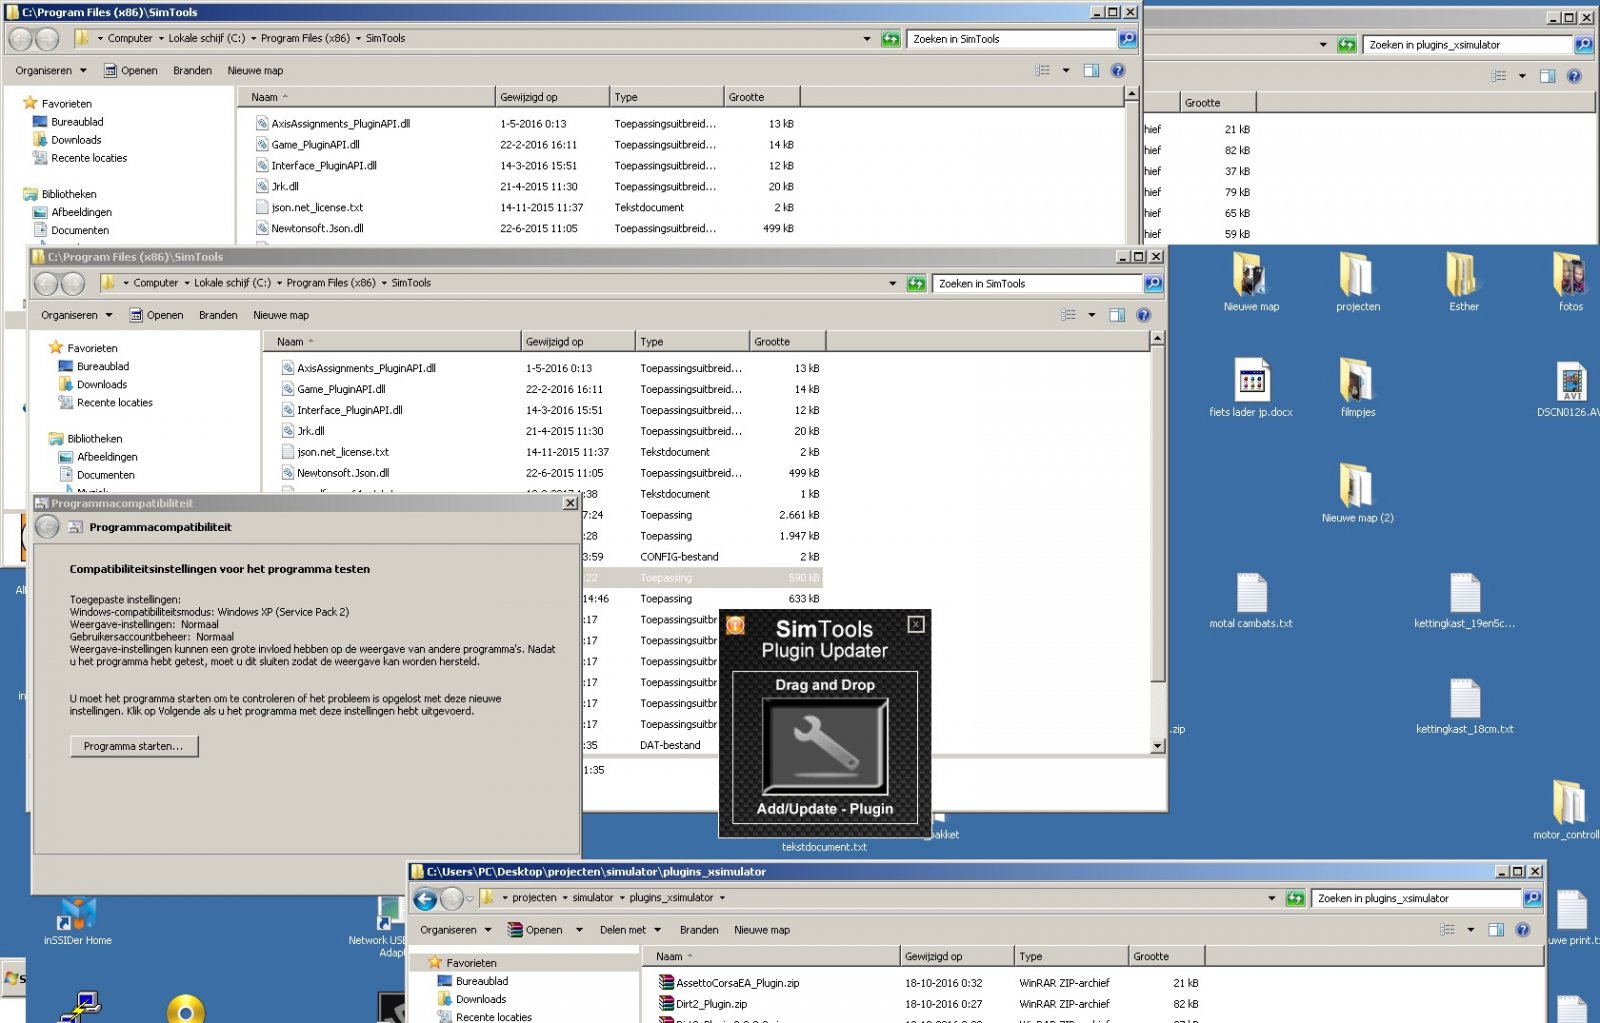
Task: Open view options dropdown in top SimTools window
Action: 1066,71
